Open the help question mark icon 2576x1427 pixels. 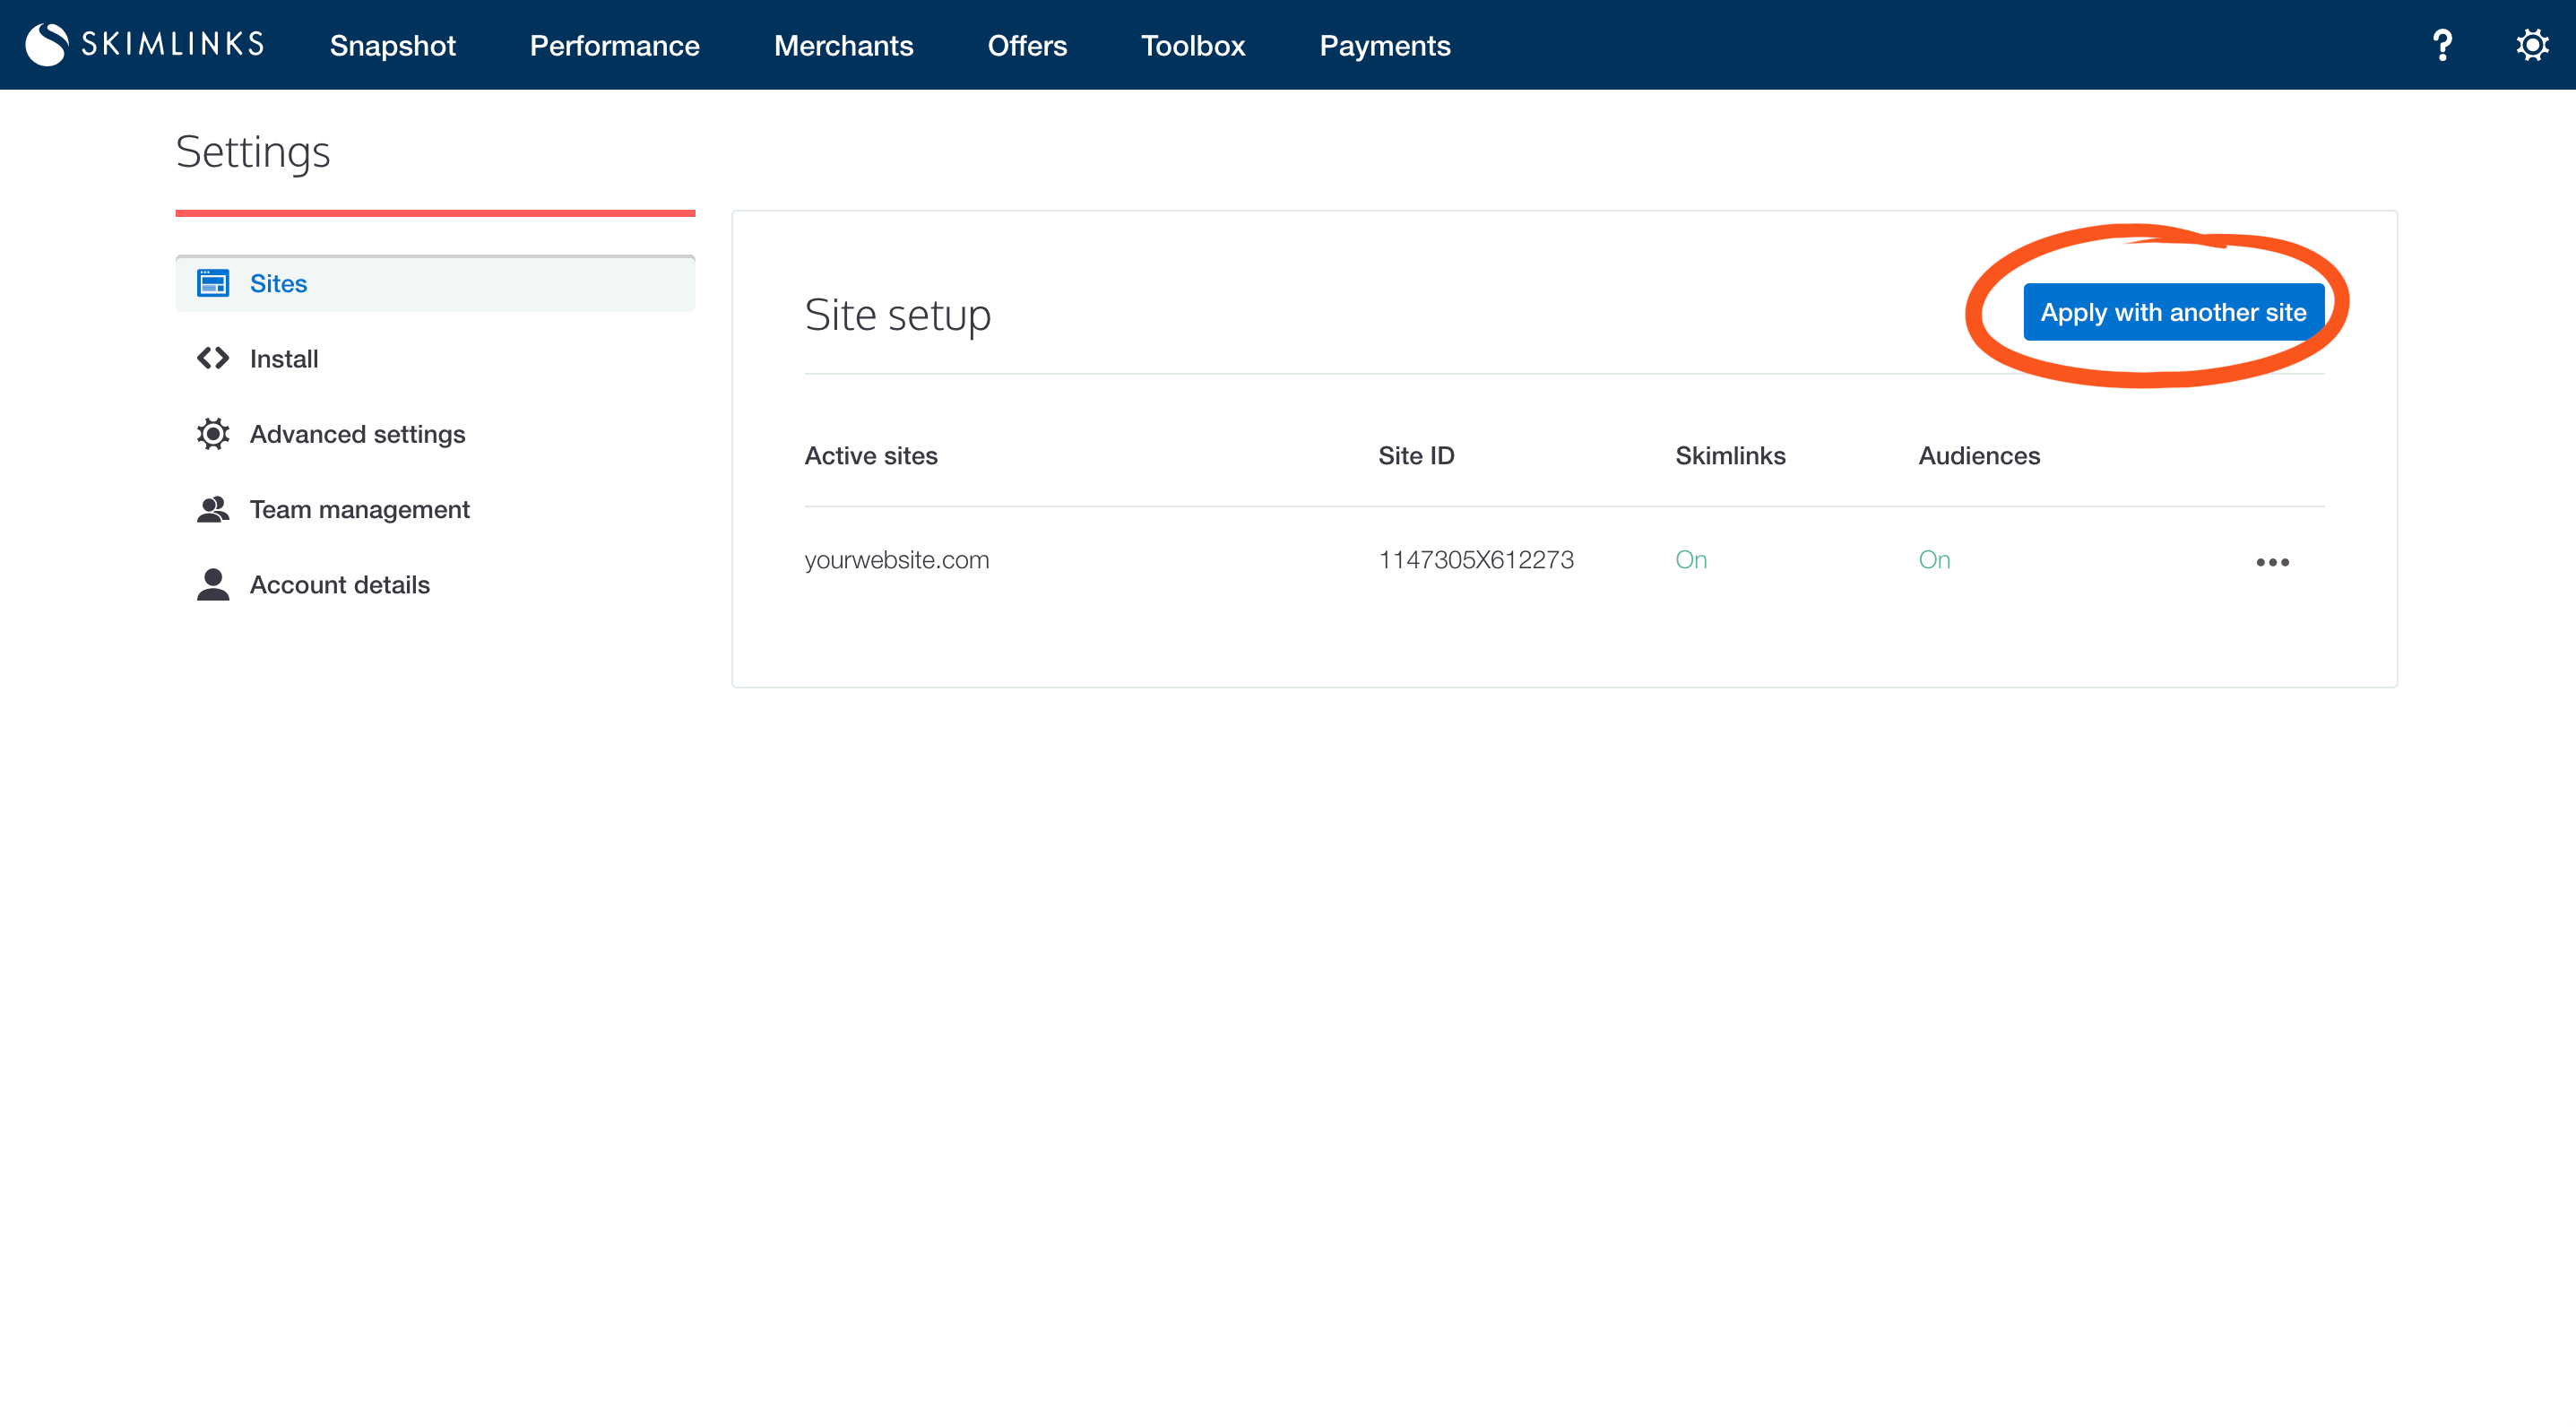click(x=2442, y=45)
